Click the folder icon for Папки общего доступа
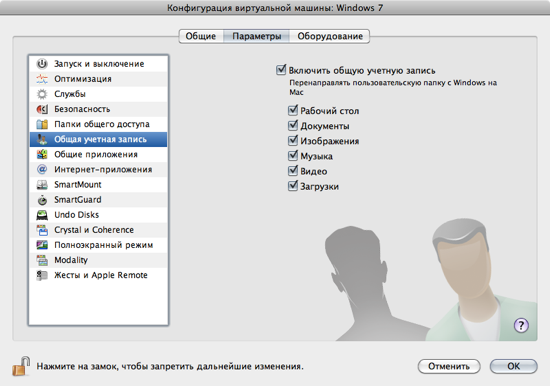Viewport: 550px width, 386px height. coord(42,124)
